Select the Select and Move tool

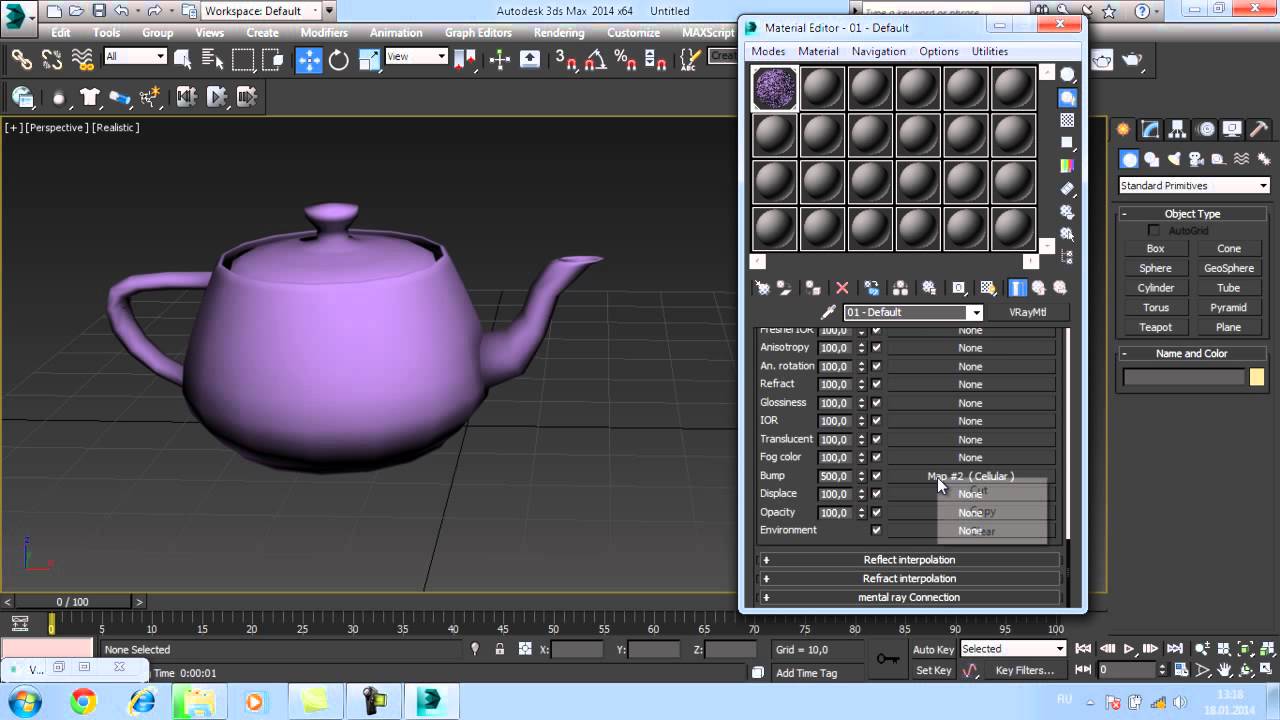[x=309, y=60]
